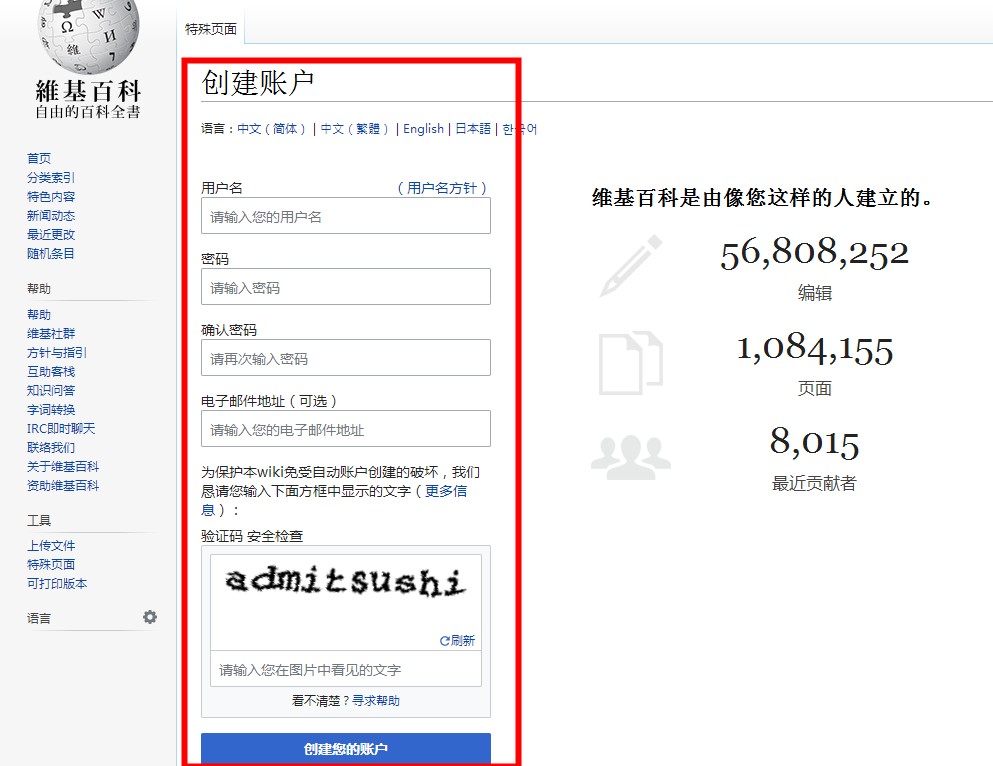Switch language to 日本語
This screenshot has height=766, width=993.
473,129
